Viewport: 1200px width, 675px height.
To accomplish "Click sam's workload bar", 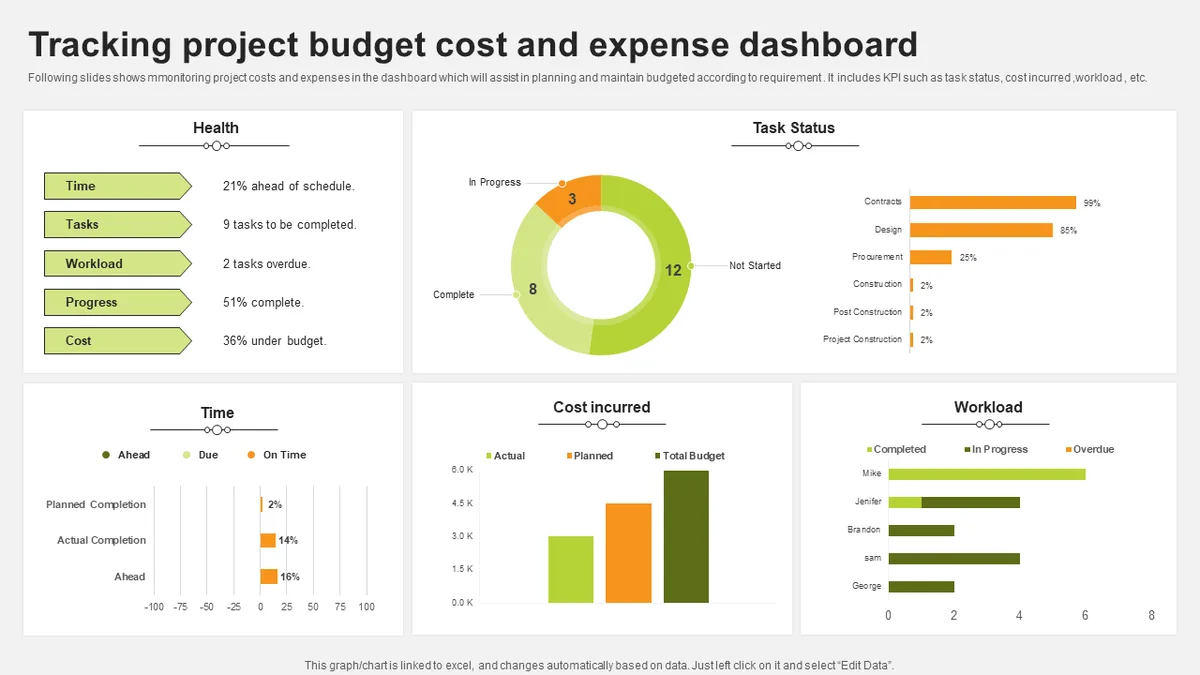I will tap(954, 558).
